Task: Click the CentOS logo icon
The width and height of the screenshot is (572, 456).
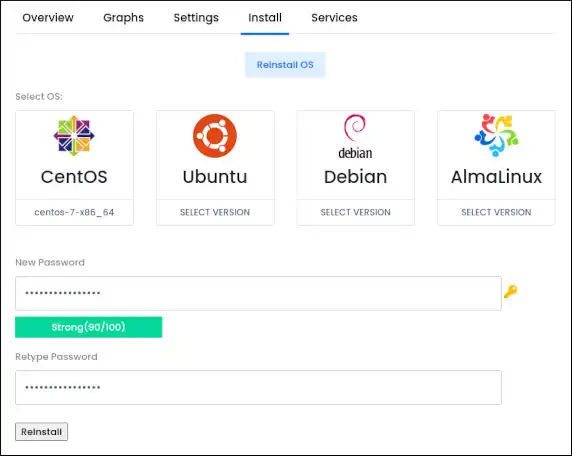Action: coord(74,136)
